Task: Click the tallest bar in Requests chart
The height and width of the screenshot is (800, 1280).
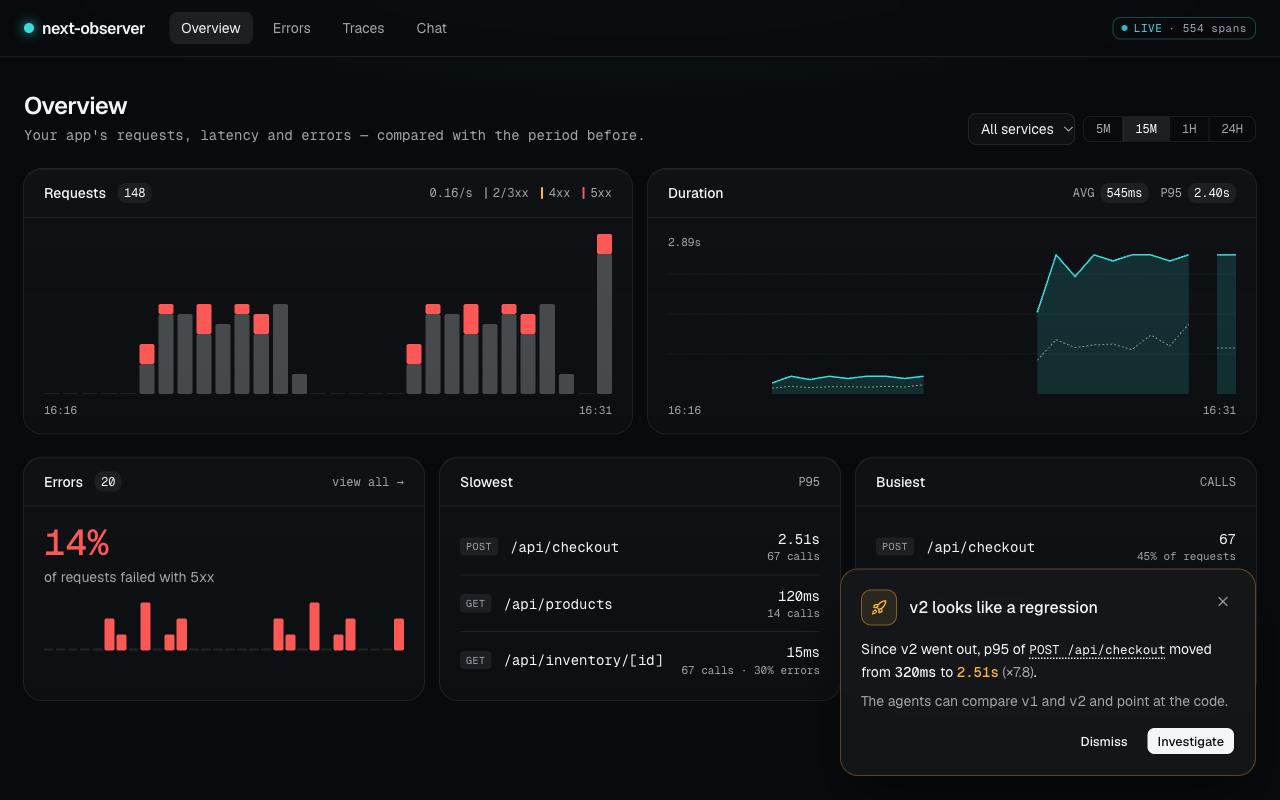Action: coord(604,314)
